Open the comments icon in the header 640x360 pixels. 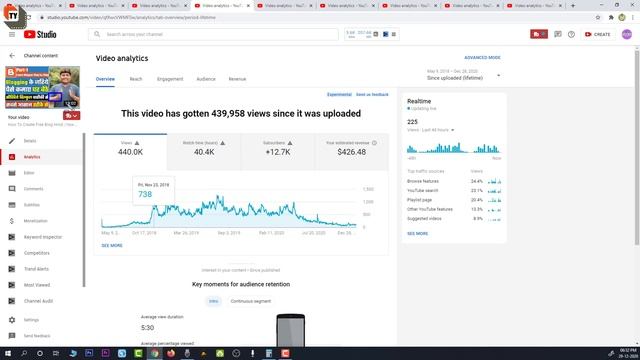pyautogui.click(x=558, y=34)
